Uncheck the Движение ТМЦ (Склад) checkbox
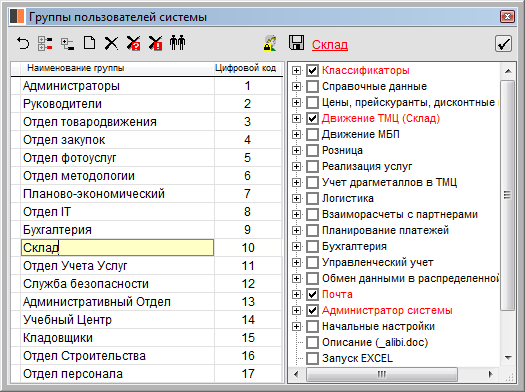 312,118
